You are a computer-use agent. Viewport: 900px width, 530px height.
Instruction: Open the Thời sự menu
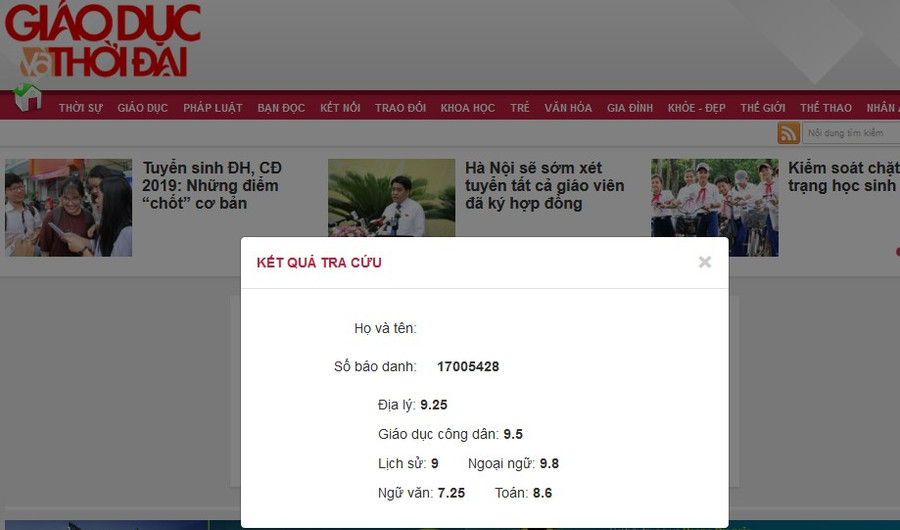point(80,108)
